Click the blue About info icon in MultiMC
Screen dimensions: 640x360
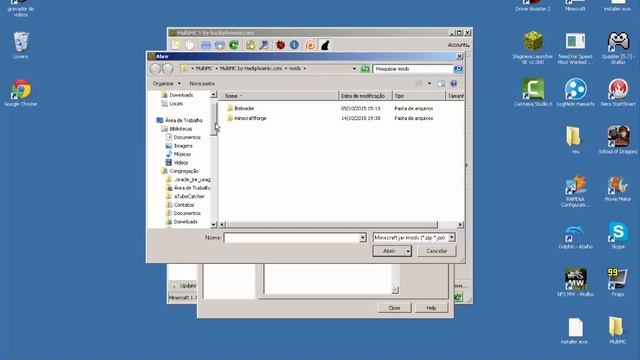pos(294,45)
